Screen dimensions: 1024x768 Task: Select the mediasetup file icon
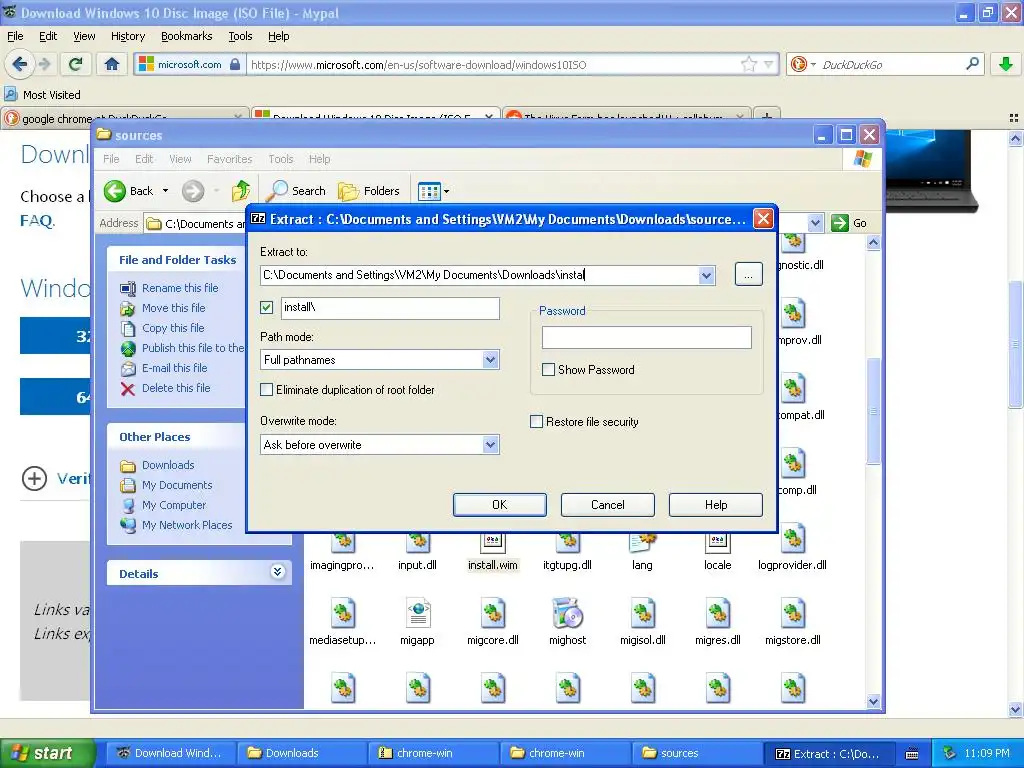coord(343,614)
